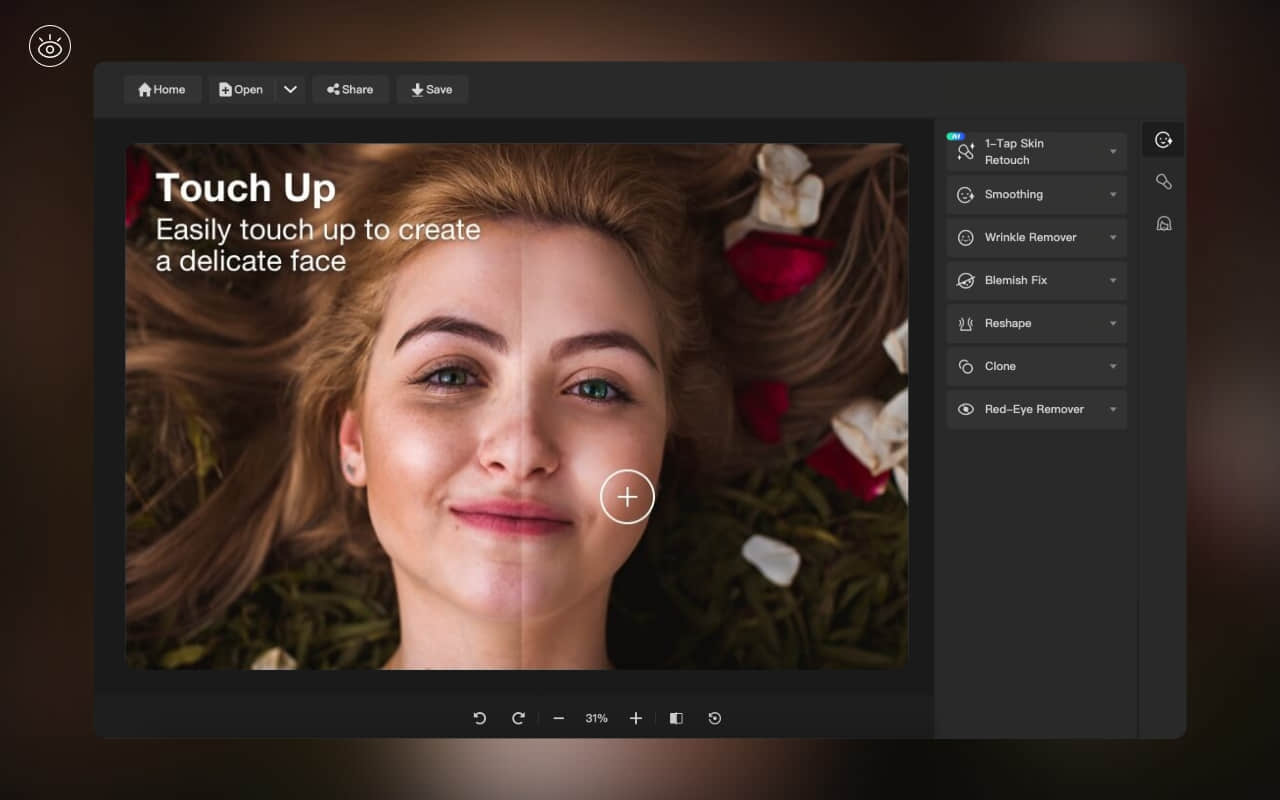Open the face retouch sidebar tab
The height and width of the screenshot is (800, 1280).
coord(1163,140)
